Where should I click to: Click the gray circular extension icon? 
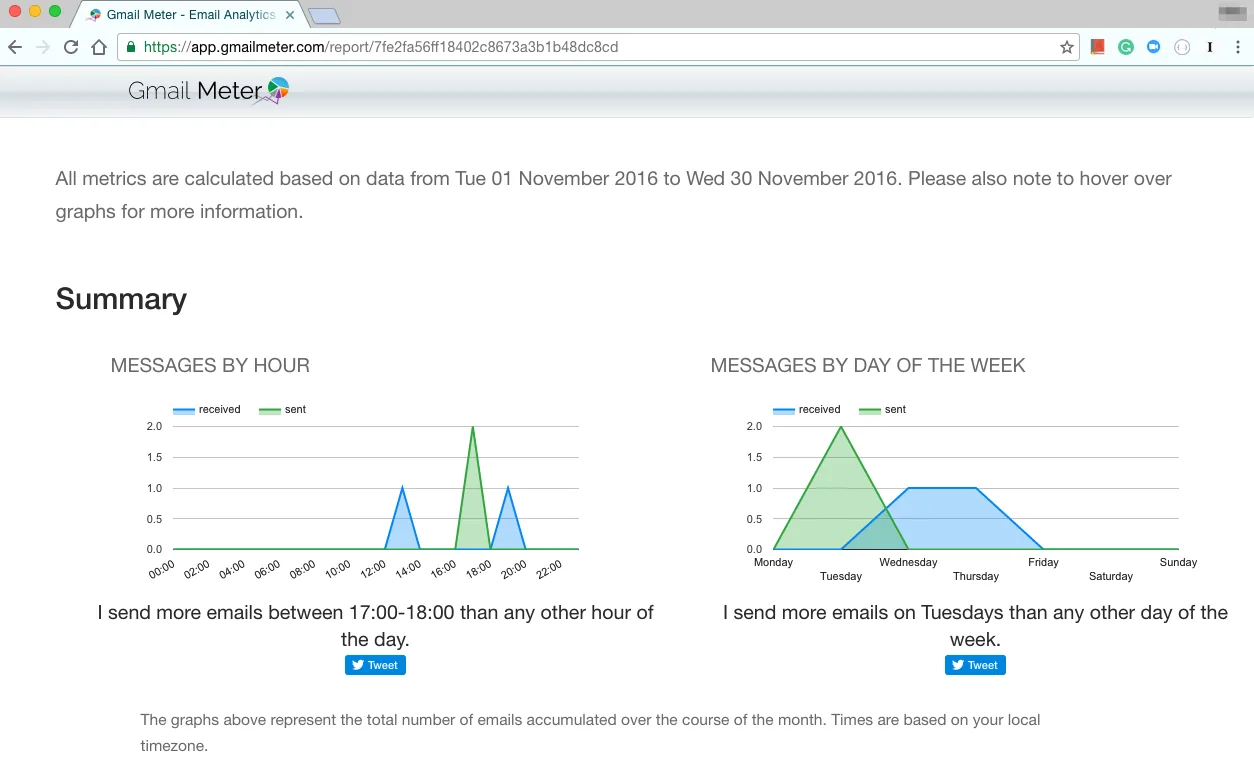pos(1182,47)
